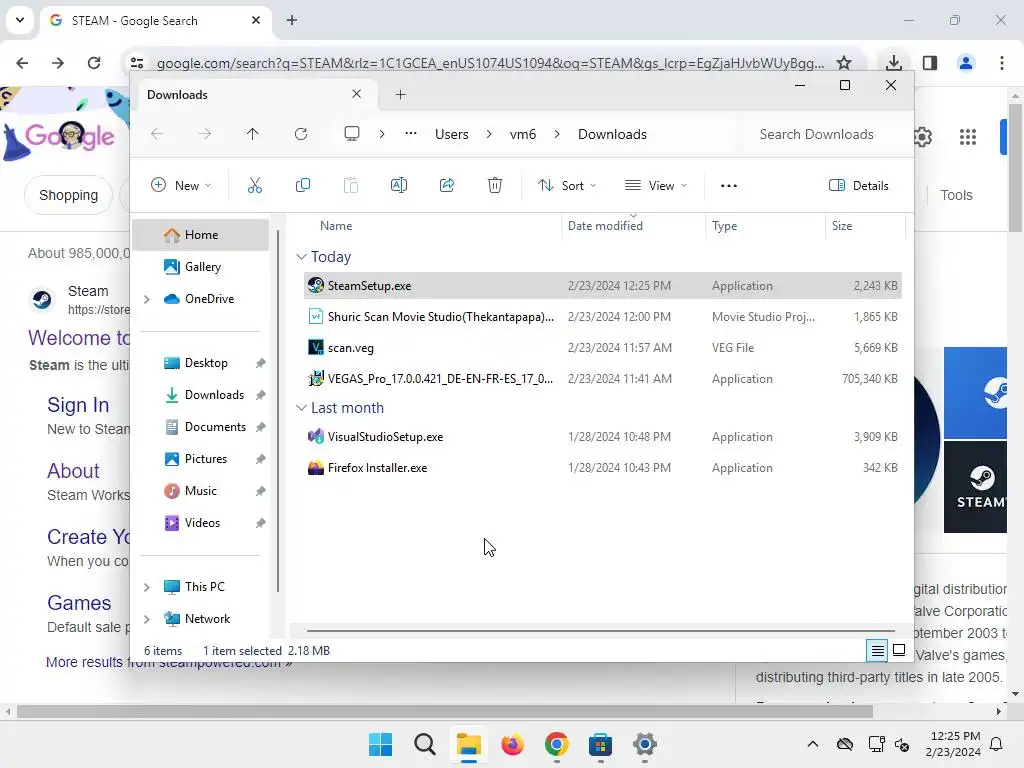This screenshot has width=1024, height=768.
Task: Click the PC monitor icon in address bar
Action: [x=352, y=134]
